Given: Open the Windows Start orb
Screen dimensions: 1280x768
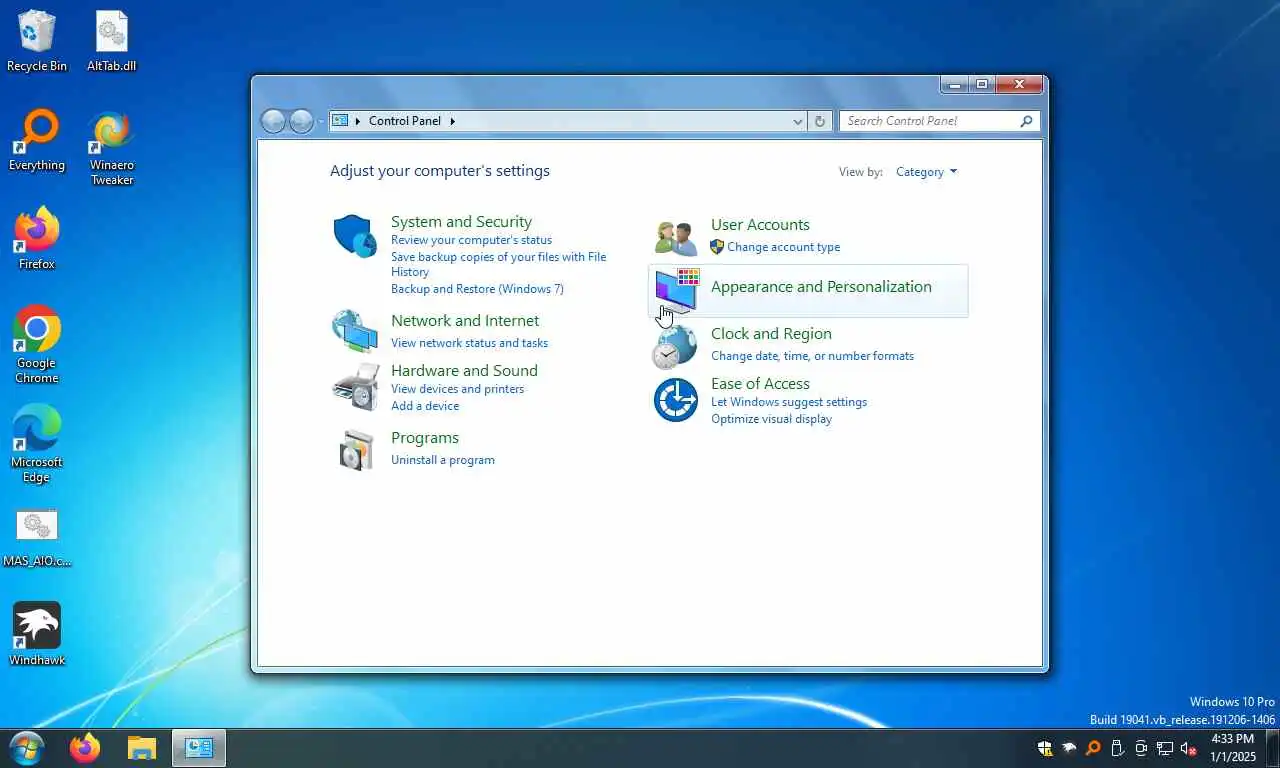Looking at the screenshot, I should pos(27,748).
